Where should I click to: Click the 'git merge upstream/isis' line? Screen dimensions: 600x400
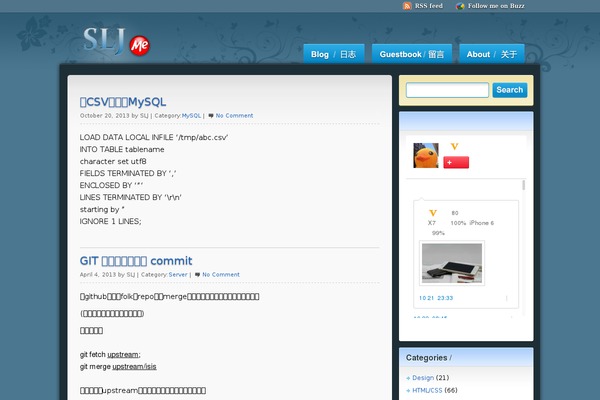pyautogui.click(x=118, y=367)
